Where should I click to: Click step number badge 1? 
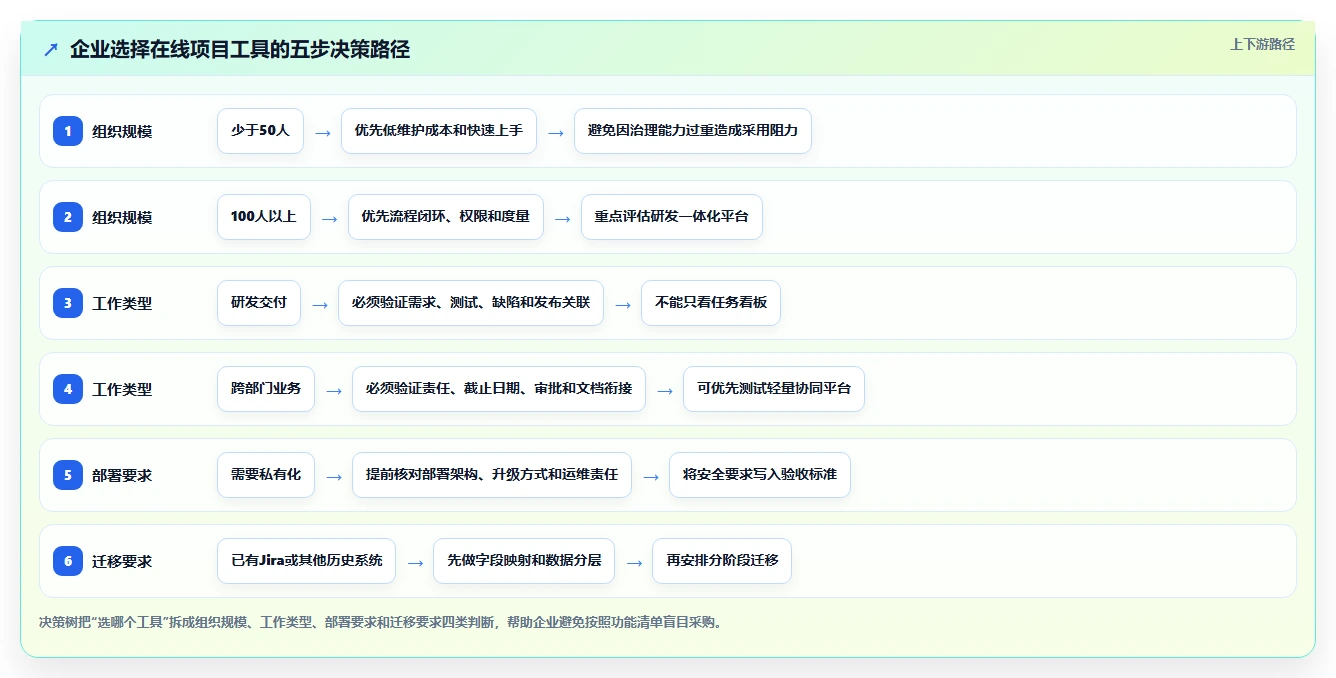click(x=68, y=131)
